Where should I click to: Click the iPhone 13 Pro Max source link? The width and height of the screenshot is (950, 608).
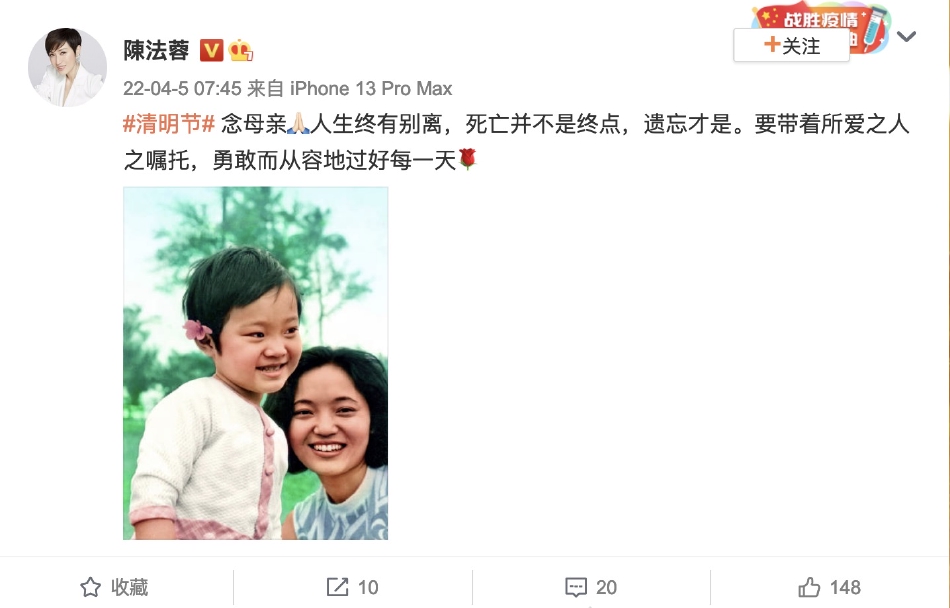click(x=371, y=88)
